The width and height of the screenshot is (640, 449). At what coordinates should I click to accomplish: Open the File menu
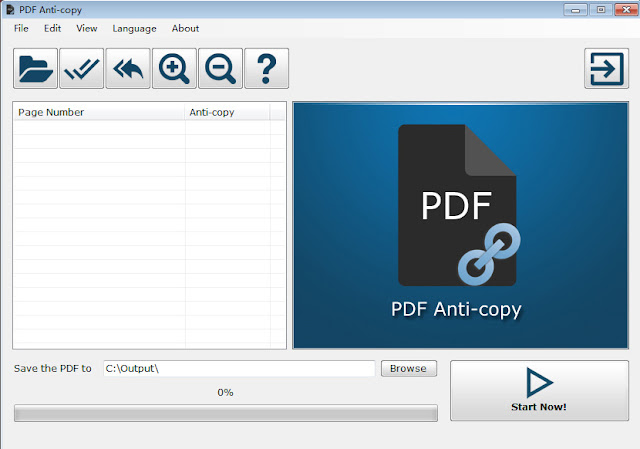[x=21, y=28]
